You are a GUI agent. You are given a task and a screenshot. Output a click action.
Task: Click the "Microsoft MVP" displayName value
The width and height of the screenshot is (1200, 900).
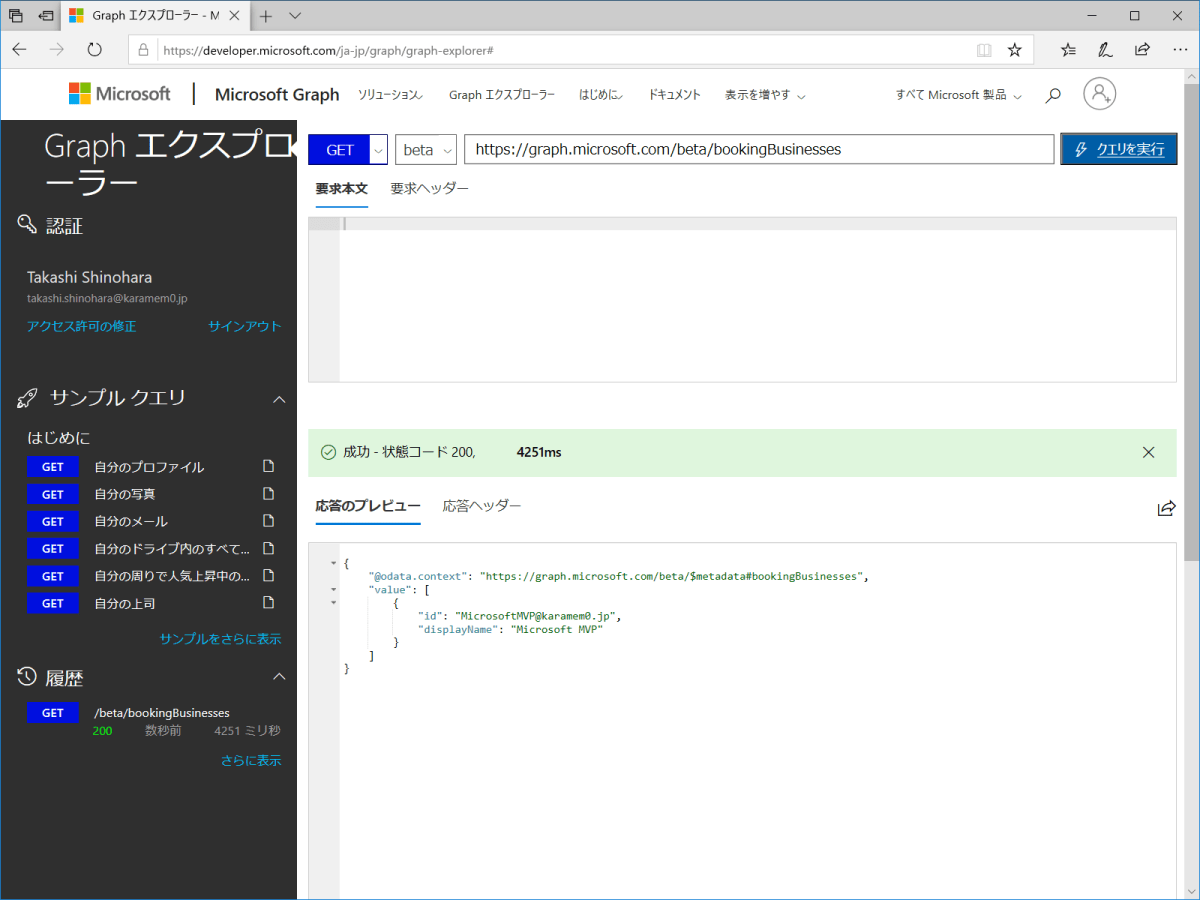pos(557,629)
